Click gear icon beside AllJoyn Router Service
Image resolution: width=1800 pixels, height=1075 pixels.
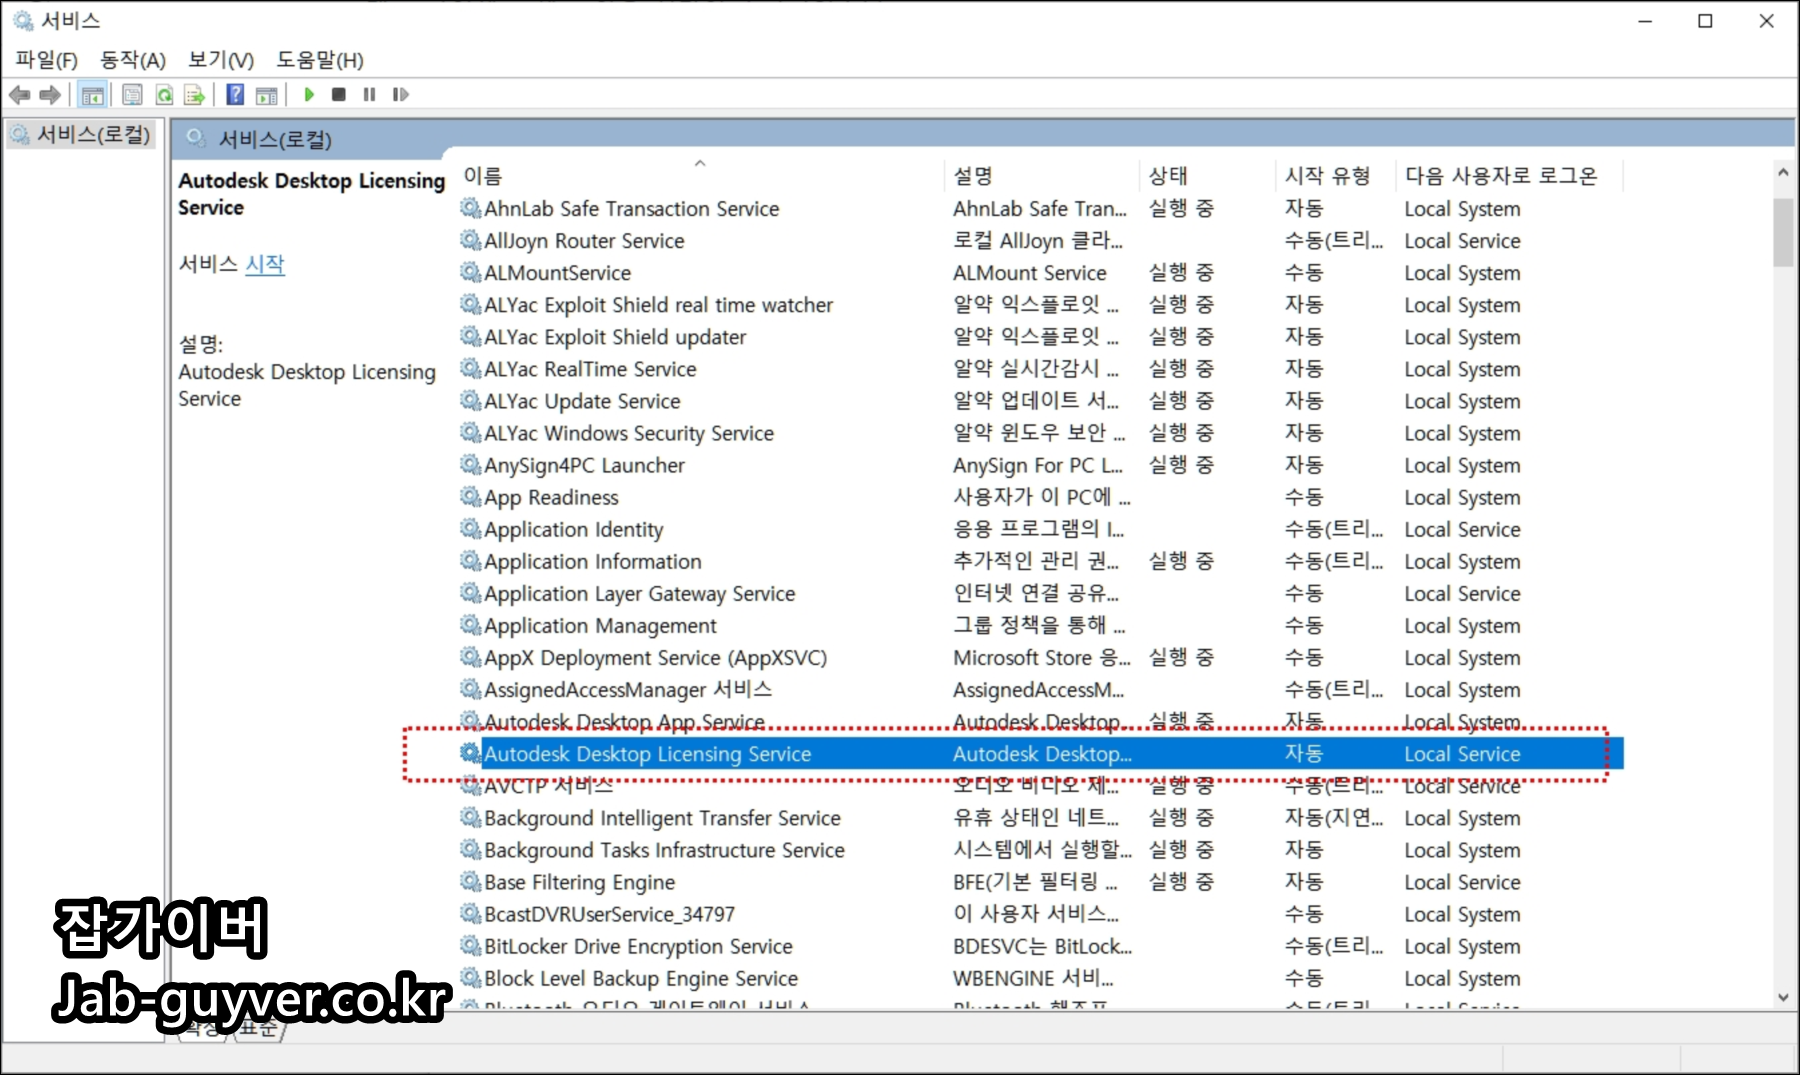click(x=470, y=240)
